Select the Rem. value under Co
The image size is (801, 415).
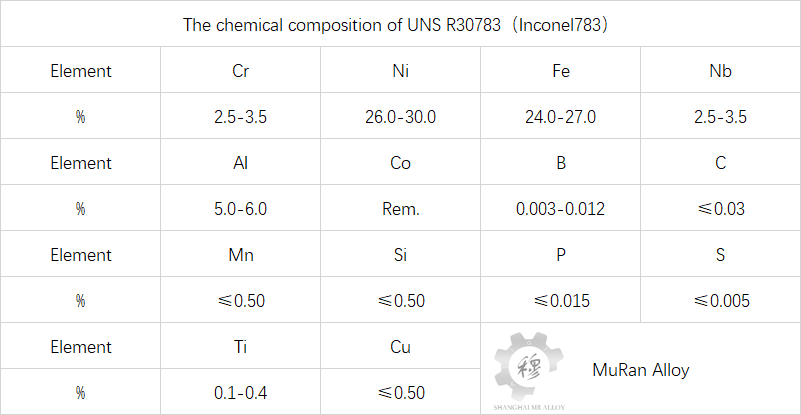pyautogui.click(x=400, y=209)
